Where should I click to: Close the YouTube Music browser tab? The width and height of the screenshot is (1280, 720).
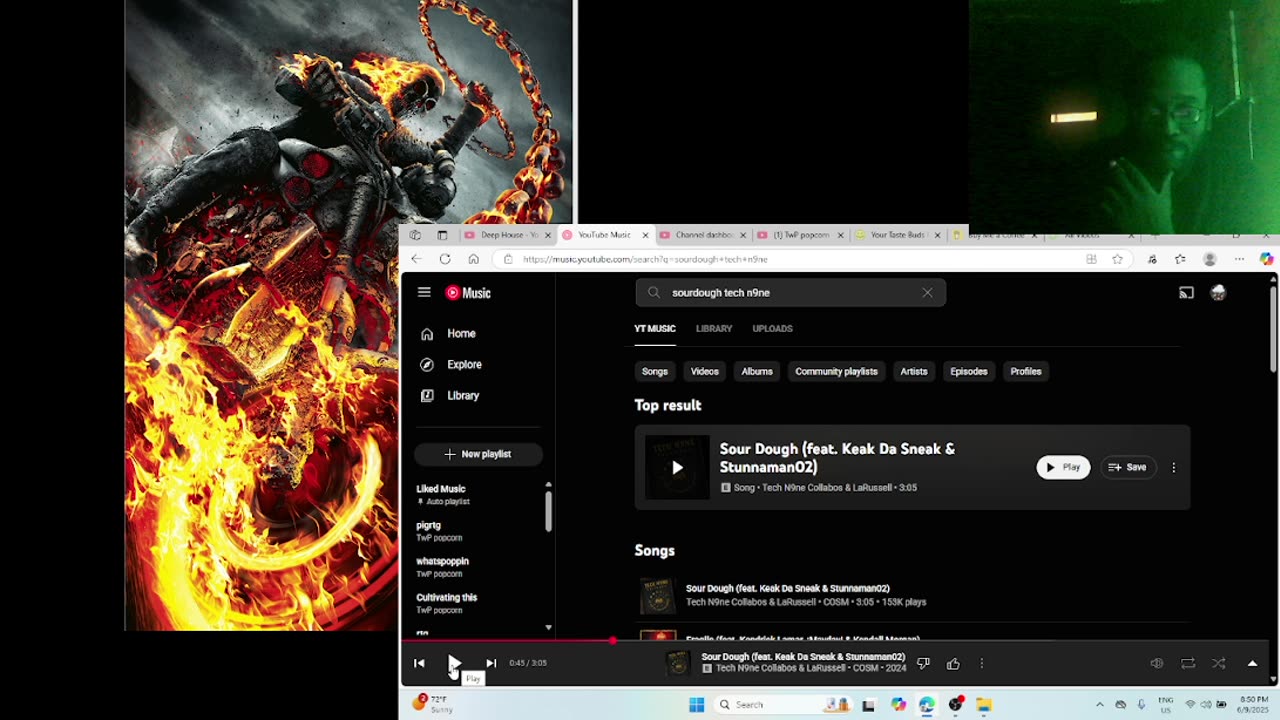click(645, 235)
